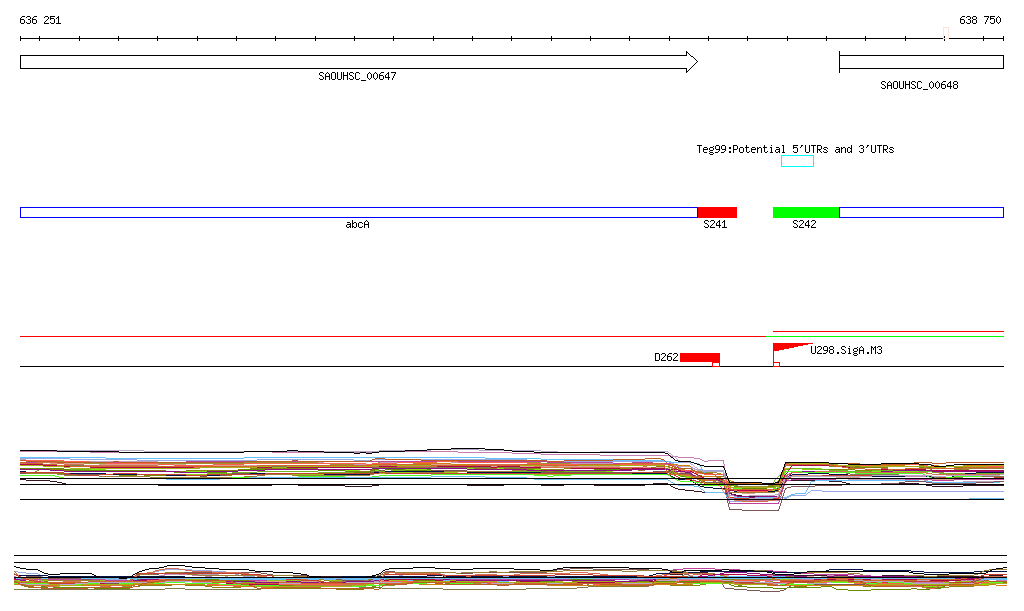Select the green S242 segment
Image resolution: width=1024 pixels, height=611 pixels.
[x=805, y=212]
